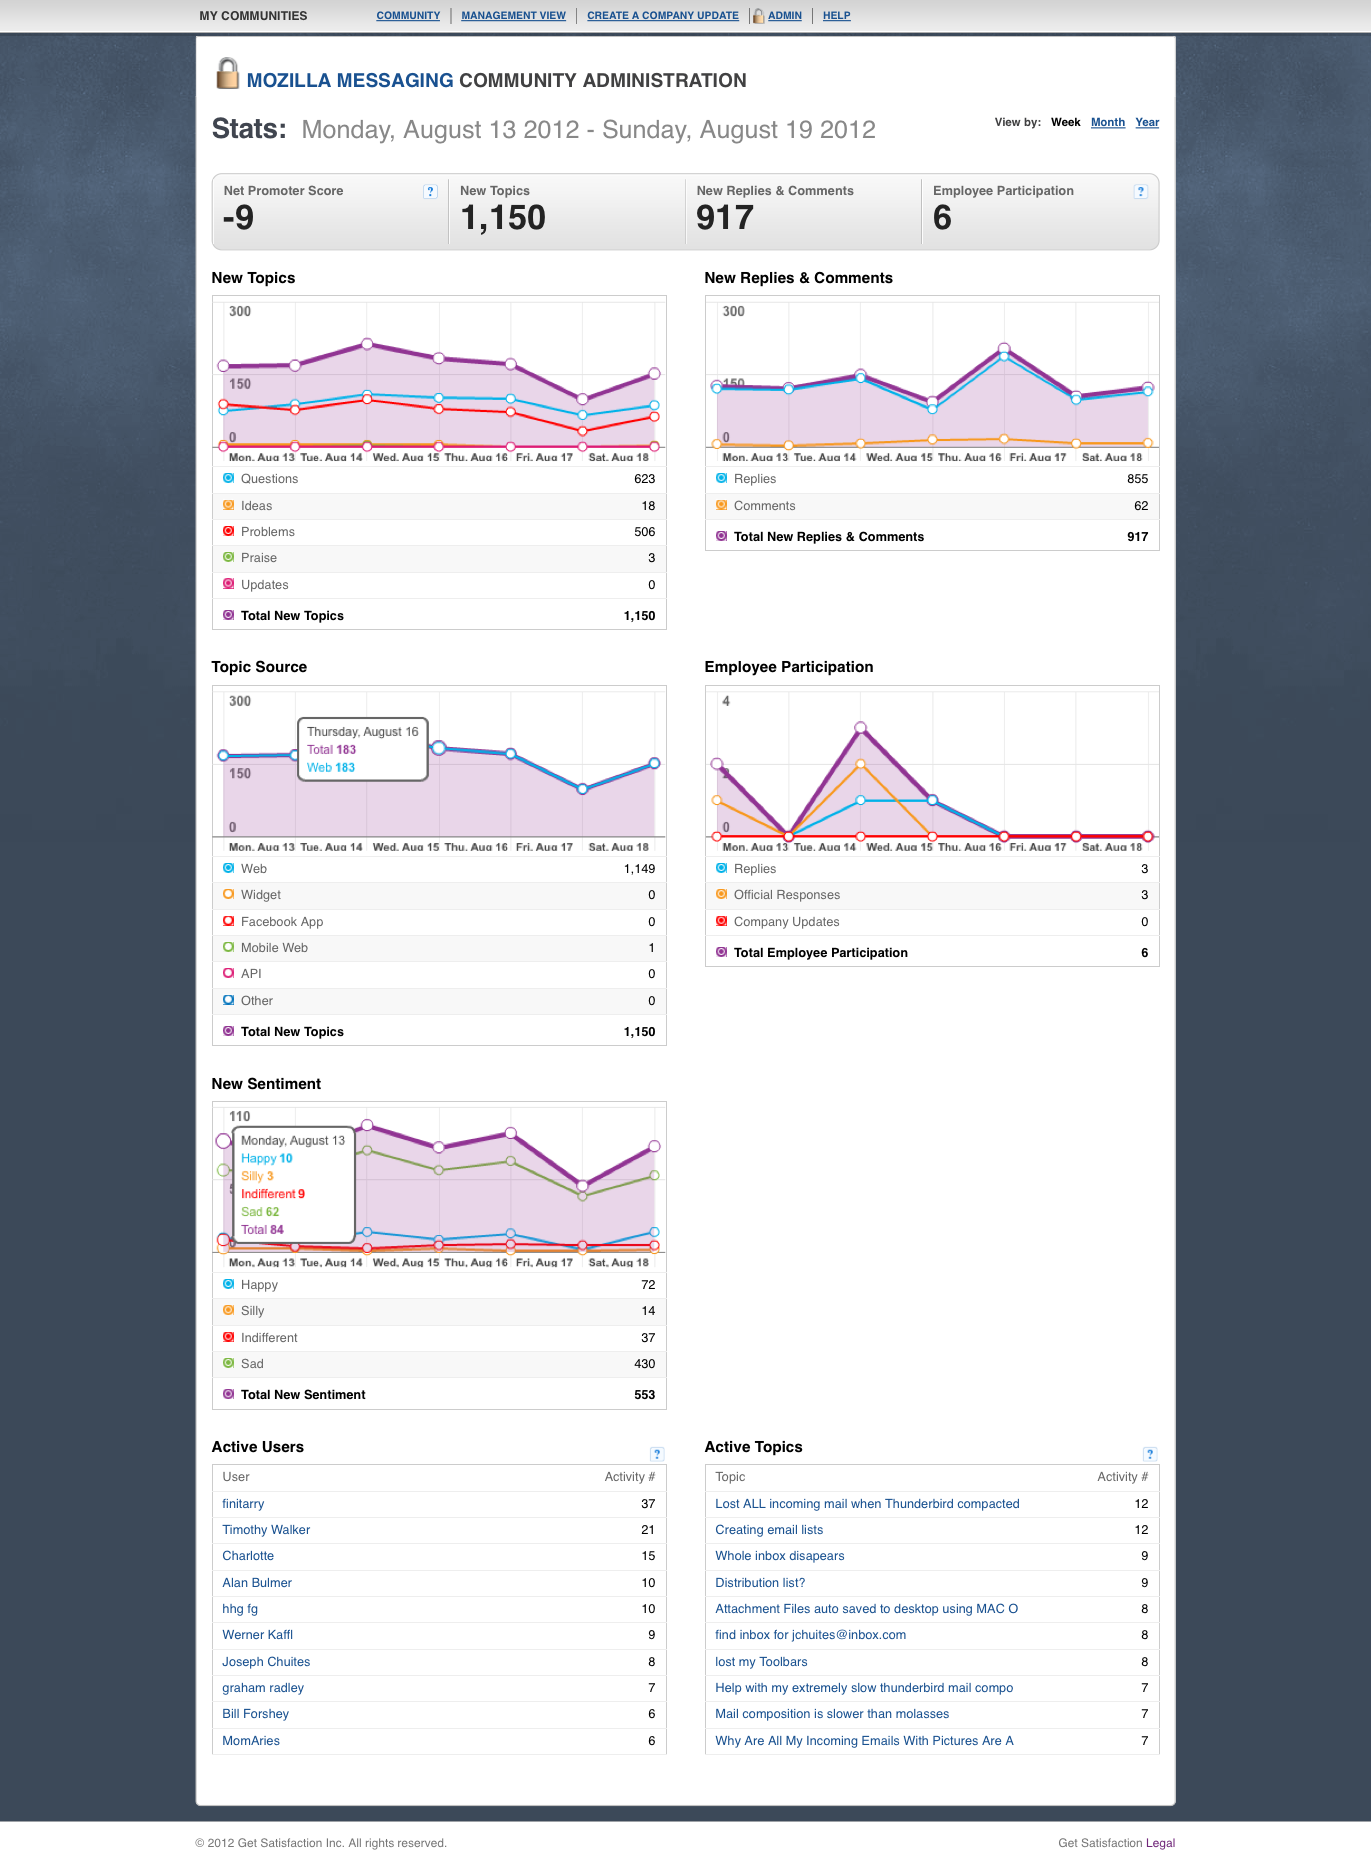The height and width of the screenshot is (1866, 1371).
Task: Click the Comments orange legend marker
Action: (x=721, y=505)
